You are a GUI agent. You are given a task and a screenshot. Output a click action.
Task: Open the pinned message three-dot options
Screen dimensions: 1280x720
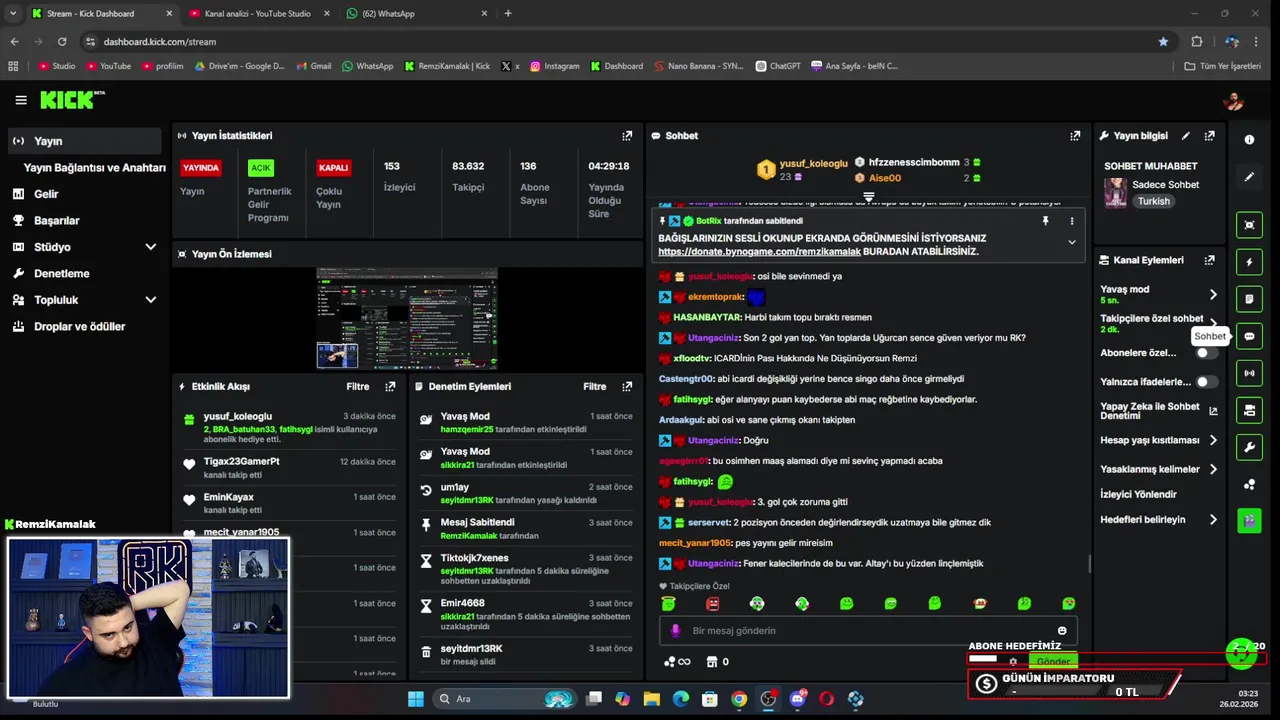pyautogui.click(x=1072, y=221)
